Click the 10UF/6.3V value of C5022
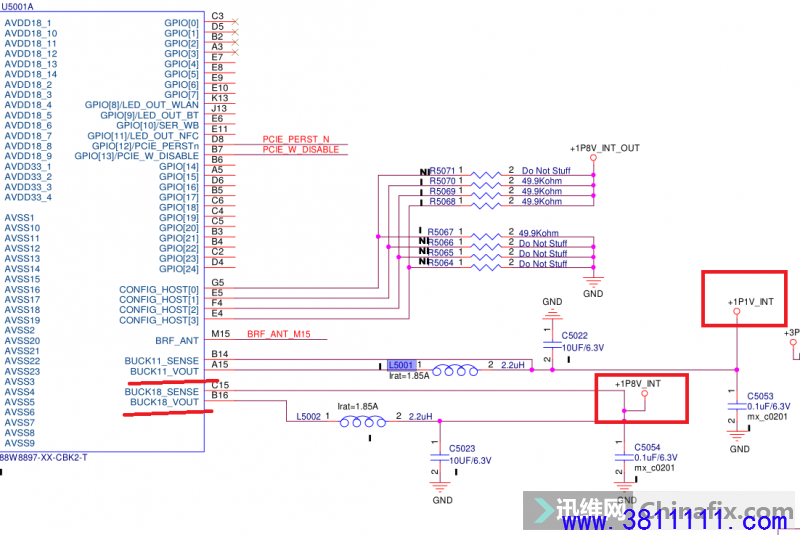 (x=583, y=348)
